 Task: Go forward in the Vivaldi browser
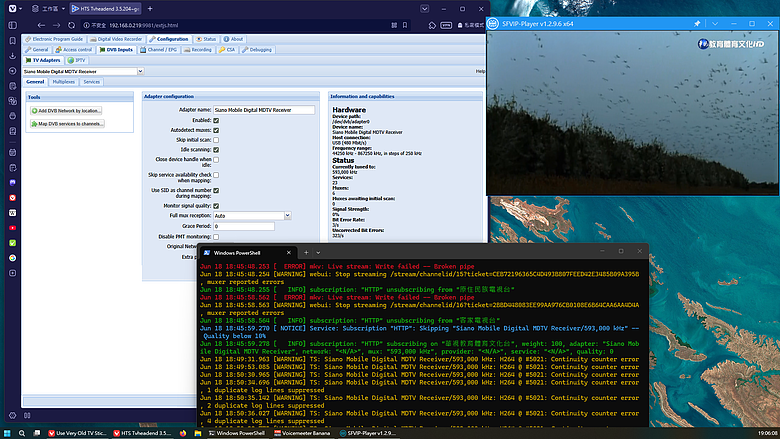click(56, 25)
